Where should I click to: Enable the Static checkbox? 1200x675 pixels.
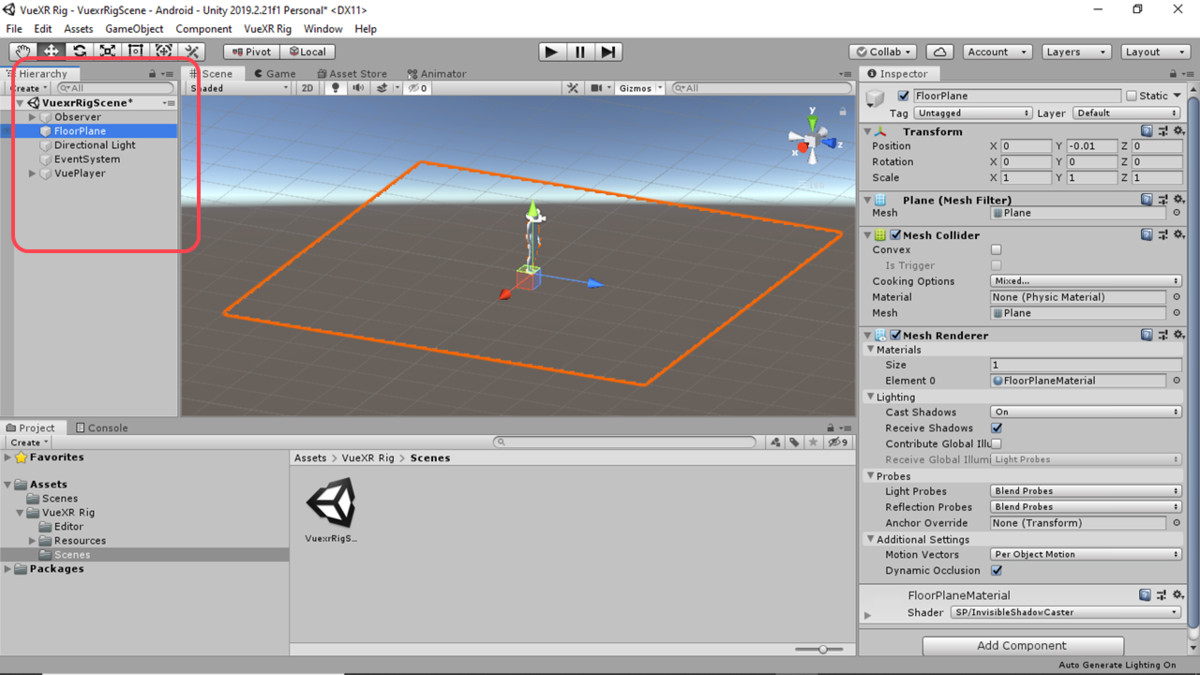point(1131,96)
